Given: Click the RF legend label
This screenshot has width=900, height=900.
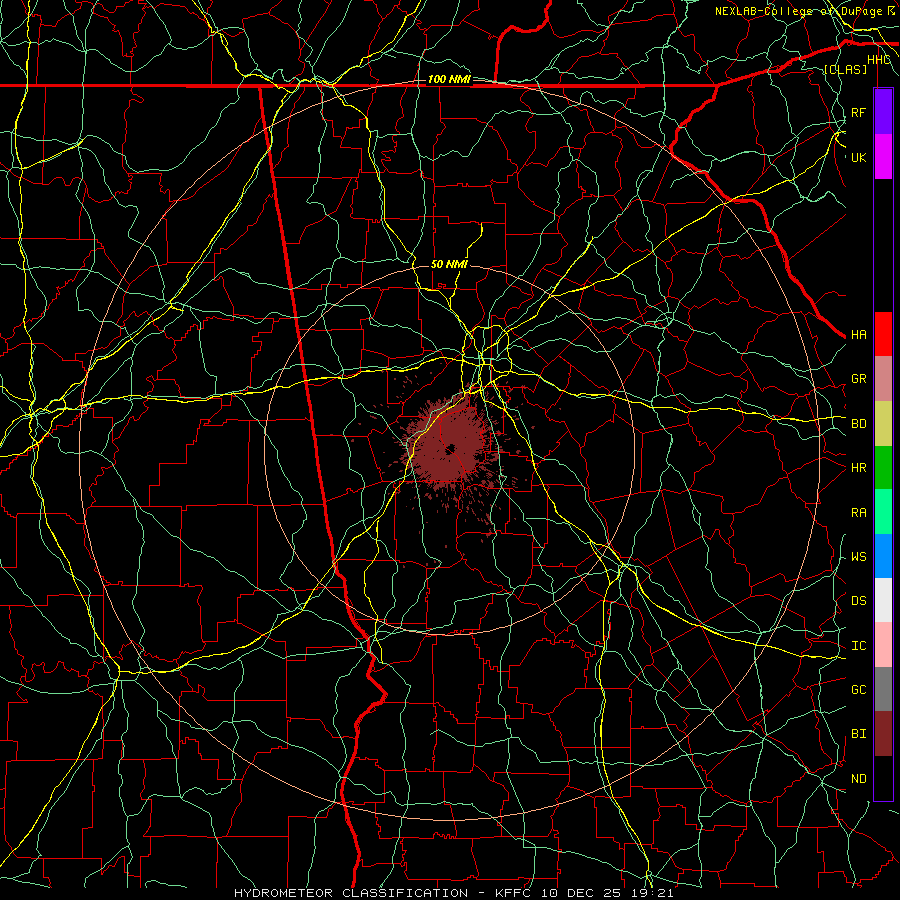Looking at the screenshot, I should (858, 113).
